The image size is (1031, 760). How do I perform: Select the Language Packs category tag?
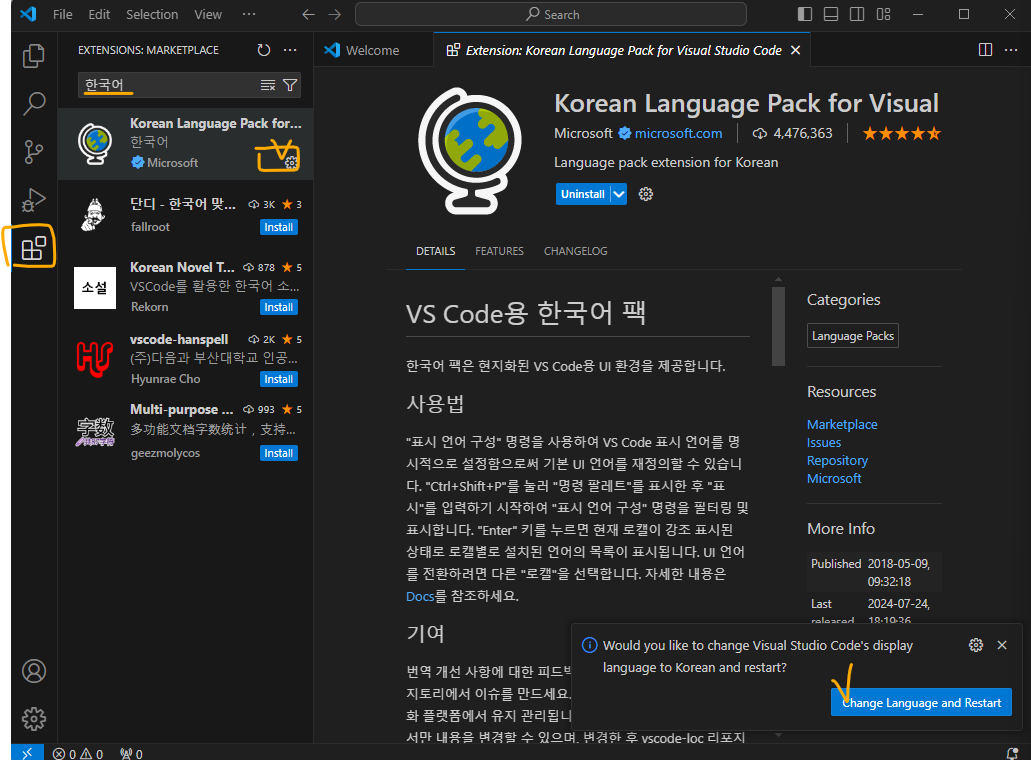(852, 336)
